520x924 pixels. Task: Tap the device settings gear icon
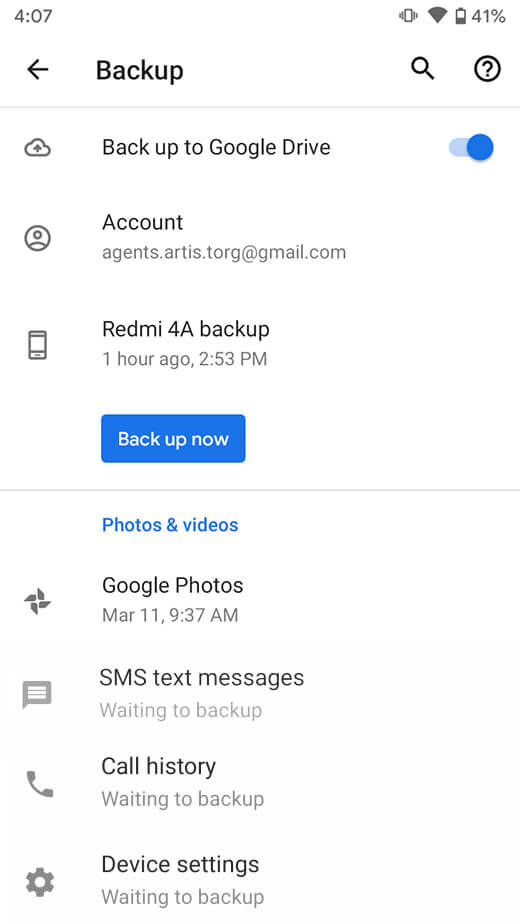40,882
